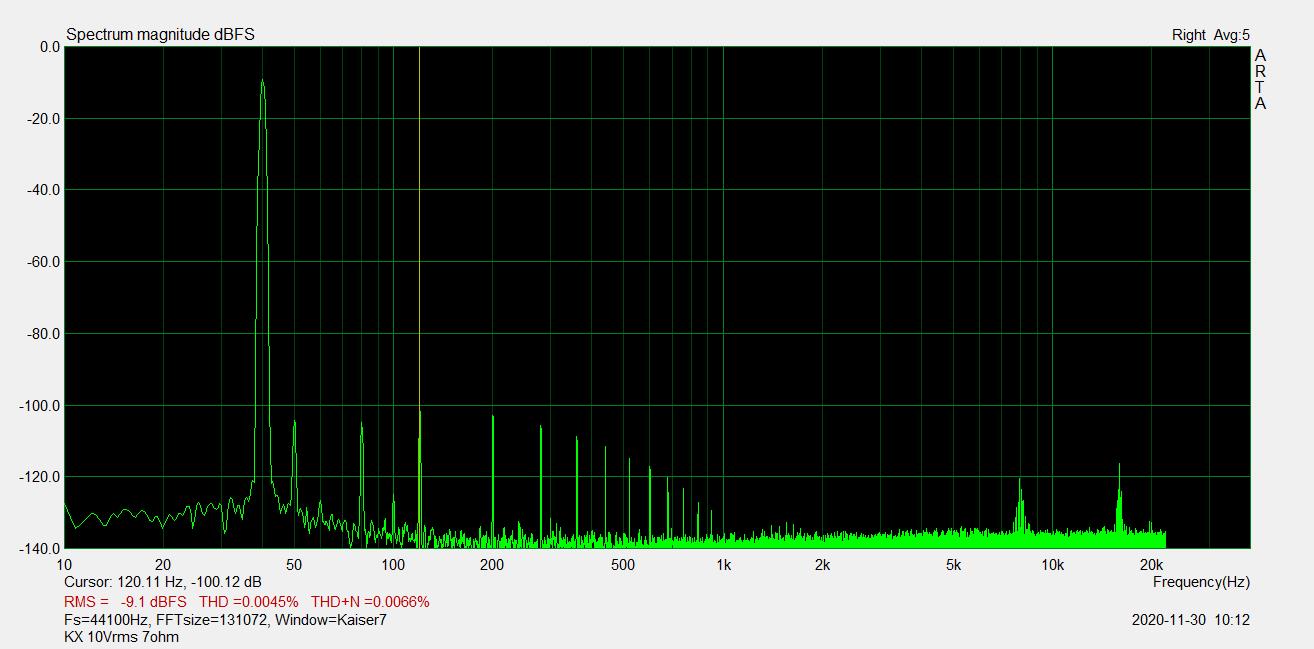The width and height of the screenshot is (1314, 649).
Task: Click the '20k' frequency axis label
Action: pyautogui.click(x=1151, y=565)
